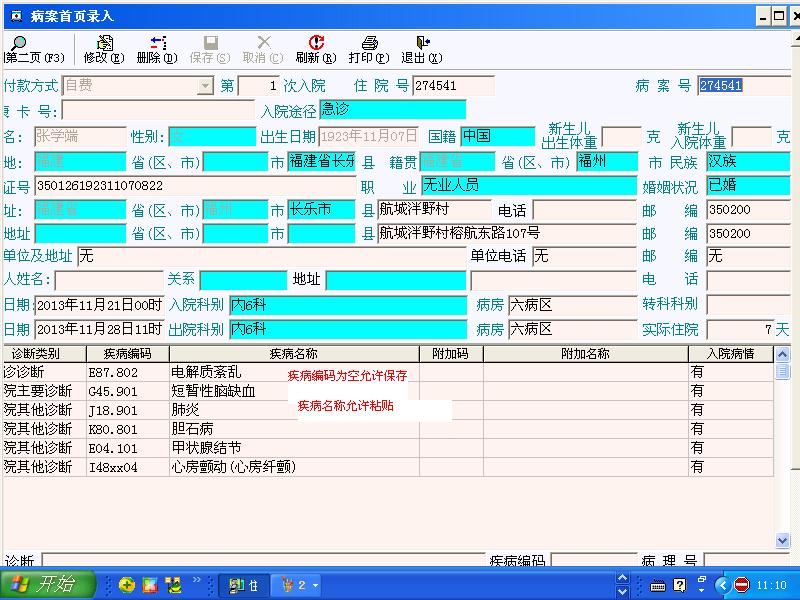This screenshot has width=800, height=600.
Task: Click the 诊断类别 column header
Action: click(x=45, y=354)
